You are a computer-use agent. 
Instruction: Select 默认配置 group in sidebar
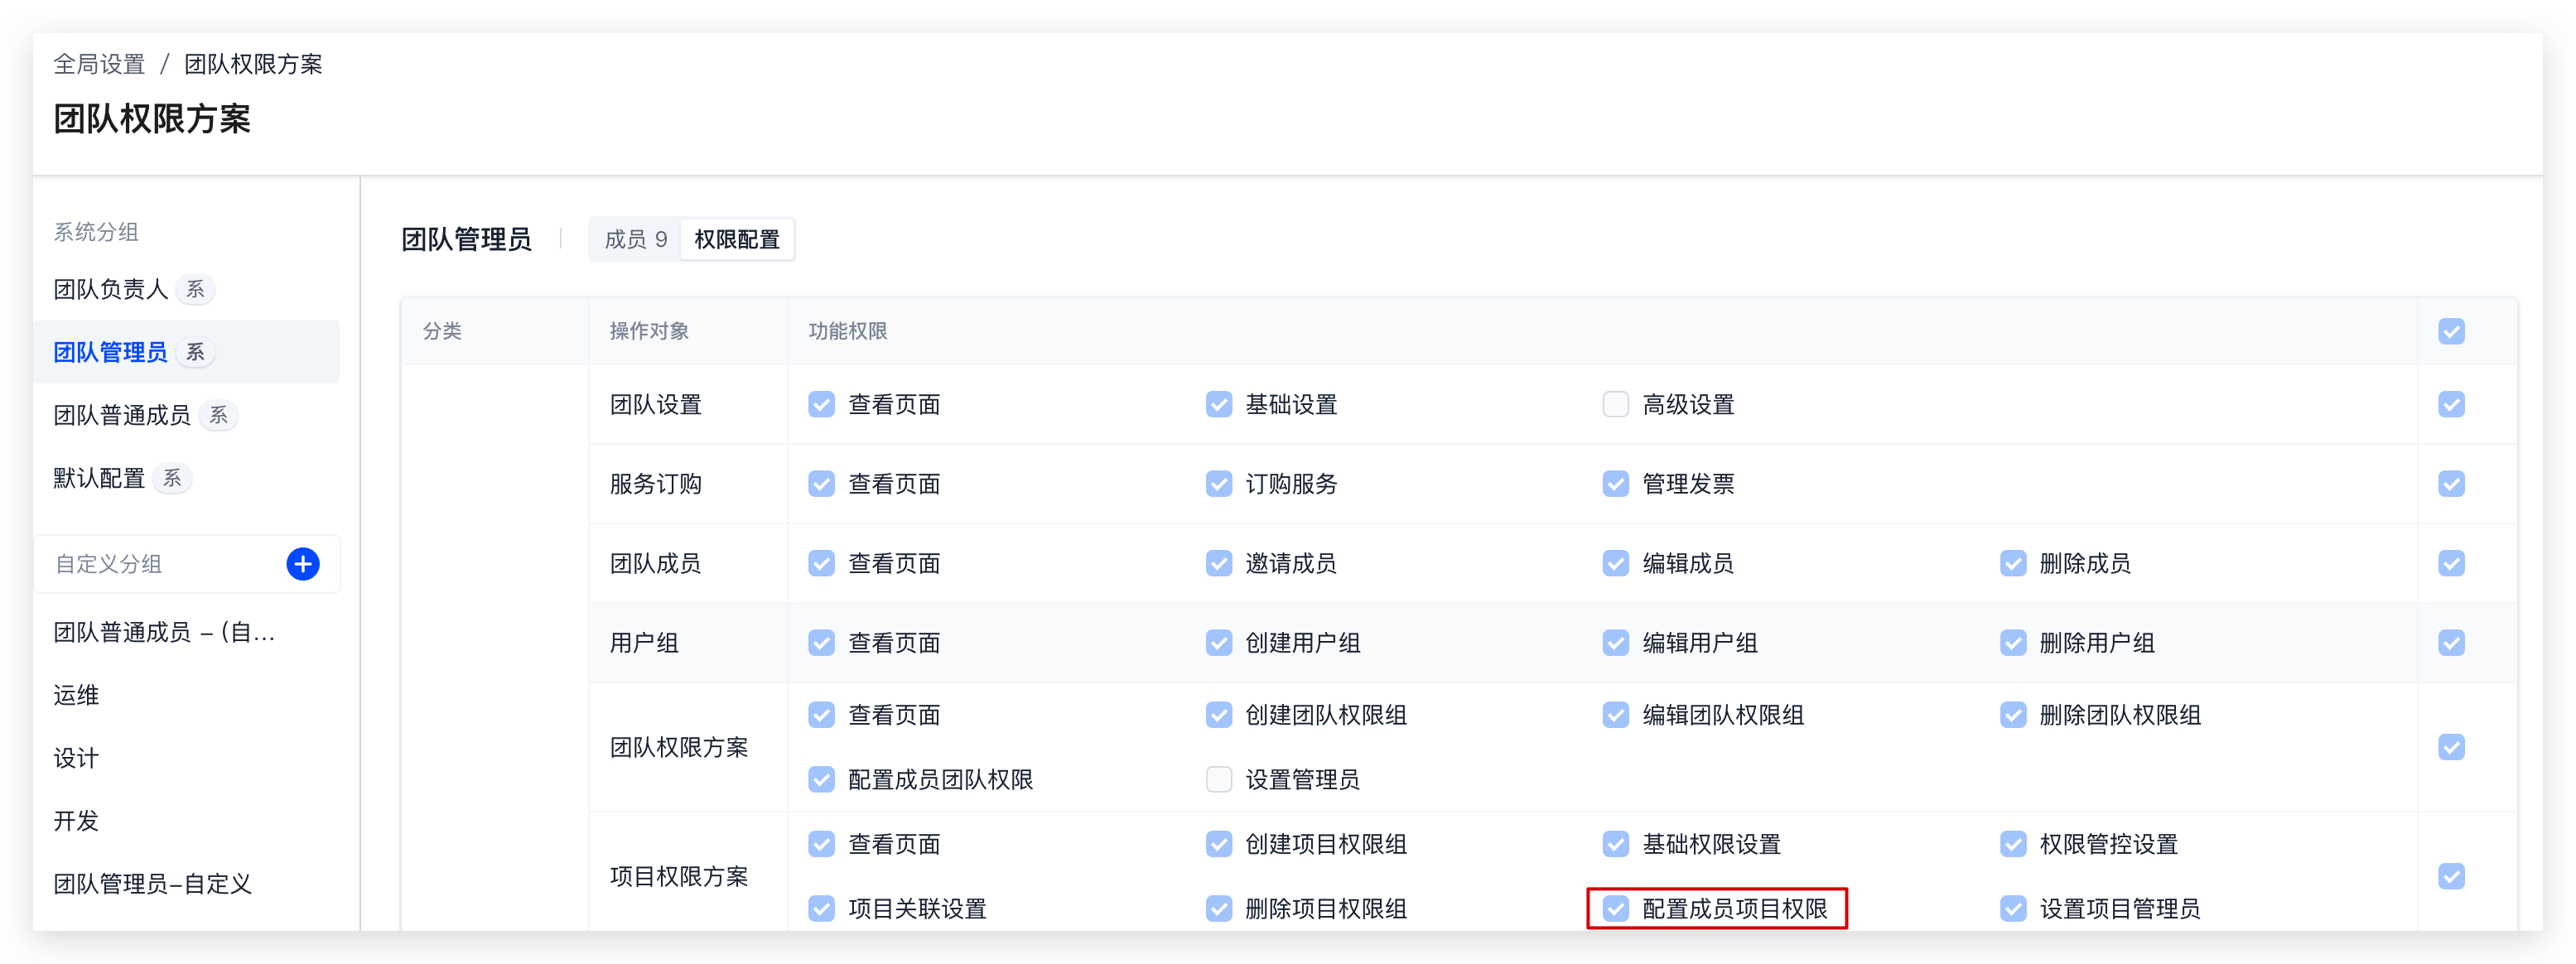[186, 478]
